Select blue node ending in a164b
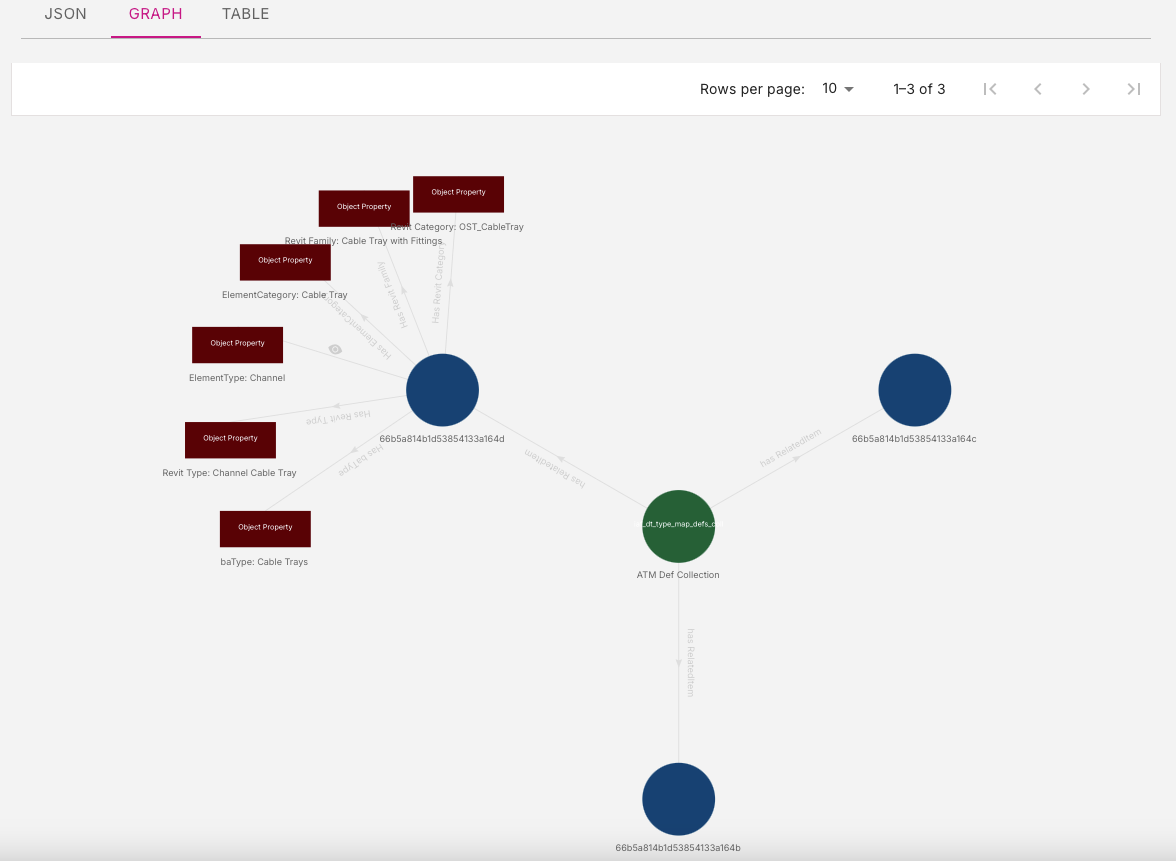 [x=678, y=799]
